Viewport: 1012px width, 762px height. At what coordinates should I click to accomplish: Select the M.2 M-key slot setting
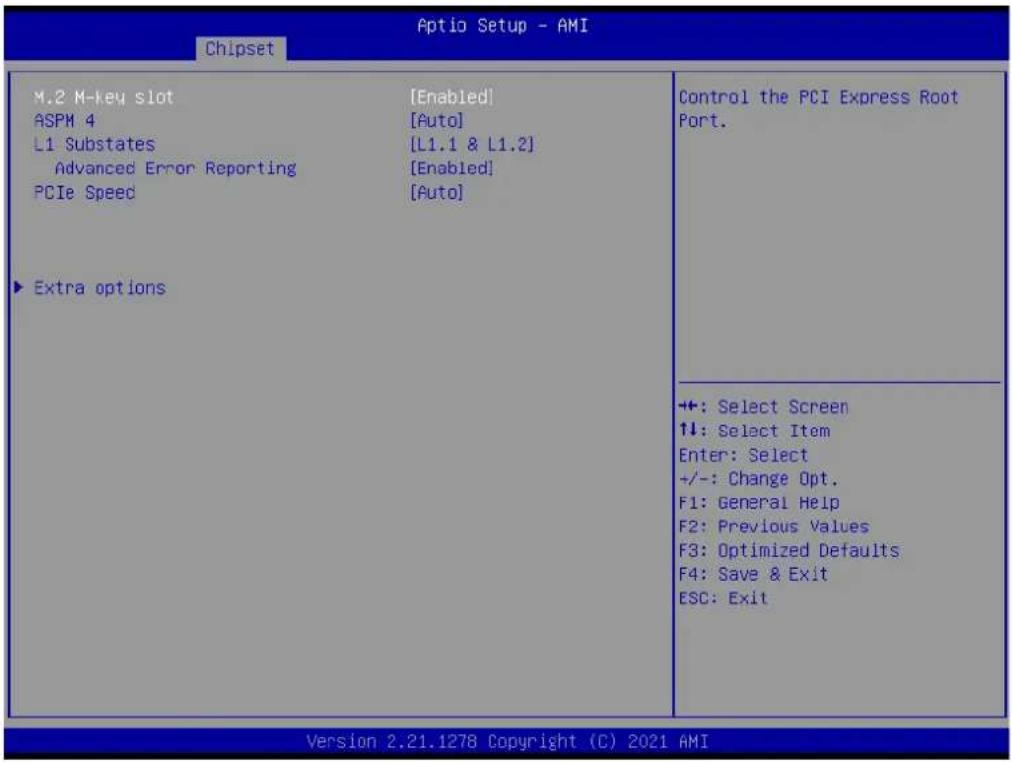click(x=104, y=97)
